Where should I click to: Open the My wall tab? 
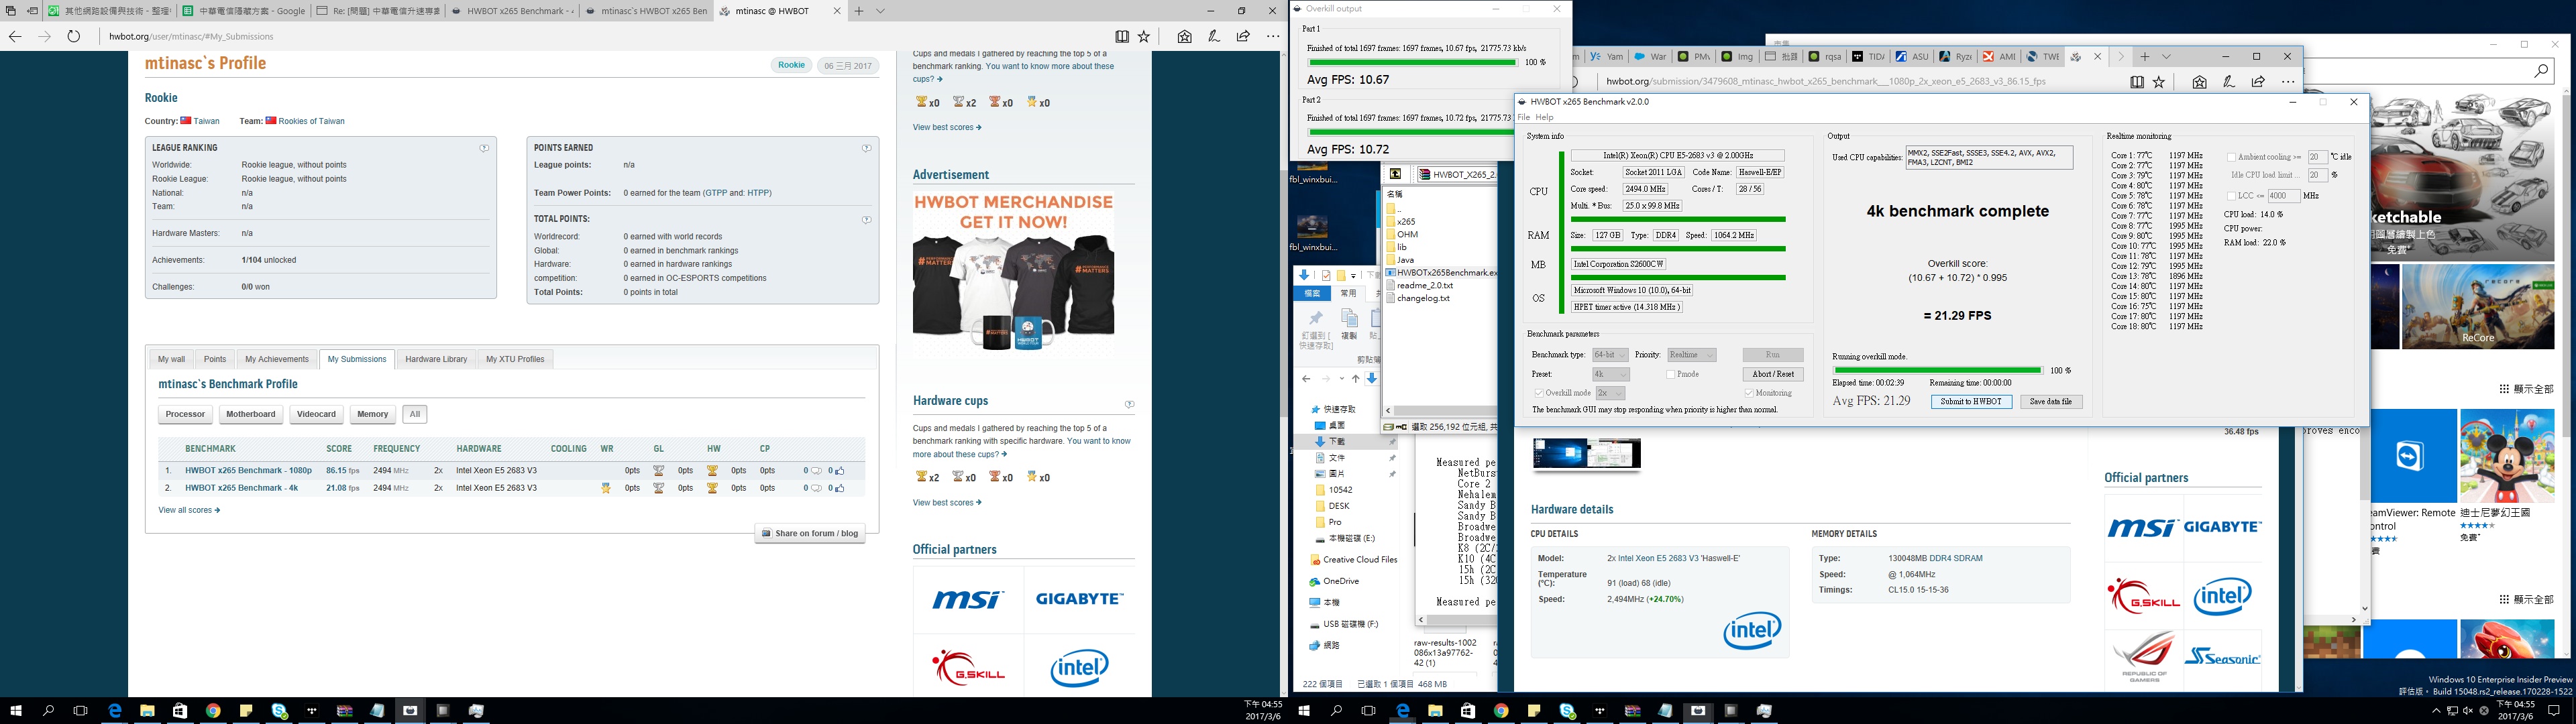click(171, 359)
